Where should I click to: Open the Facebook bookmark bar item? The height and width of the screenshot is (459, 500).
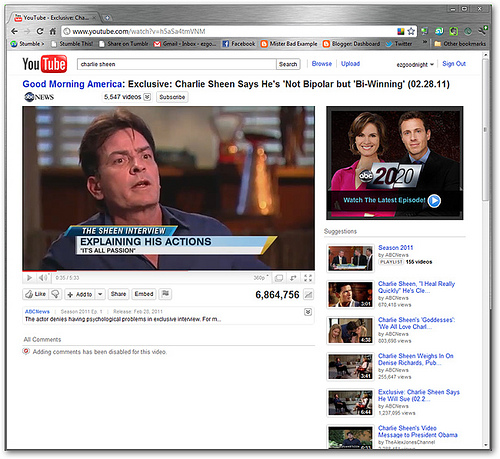click(x=239, y=44)
